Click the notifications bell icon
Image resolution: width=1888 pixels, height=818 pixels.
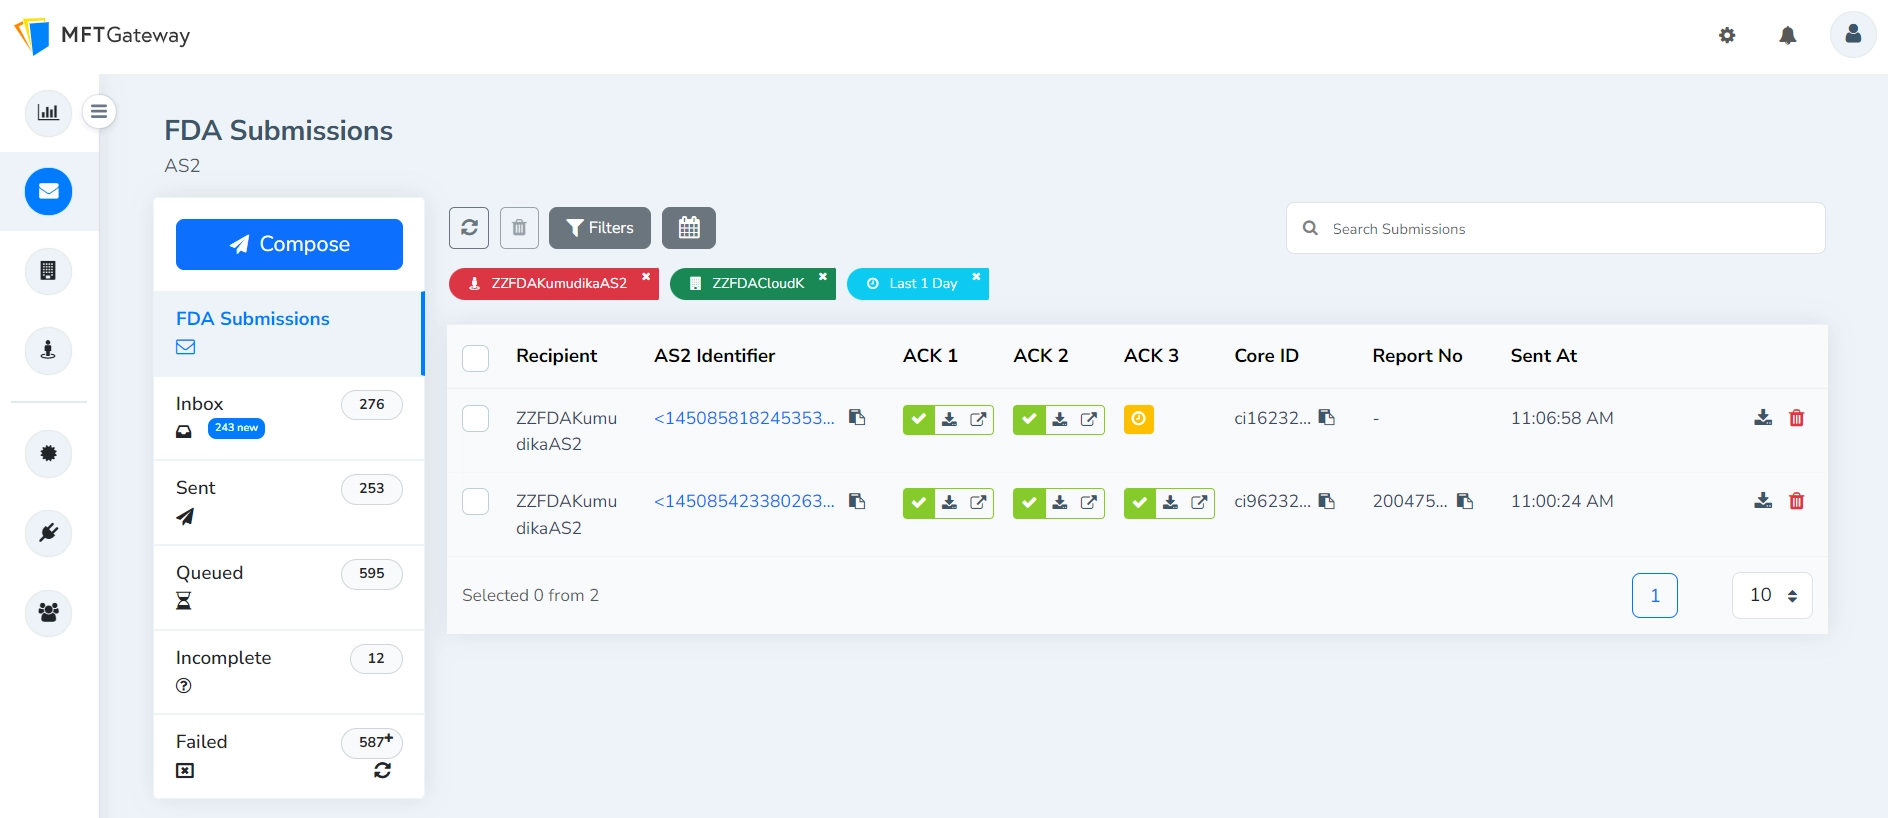(x=1787, y=36)
